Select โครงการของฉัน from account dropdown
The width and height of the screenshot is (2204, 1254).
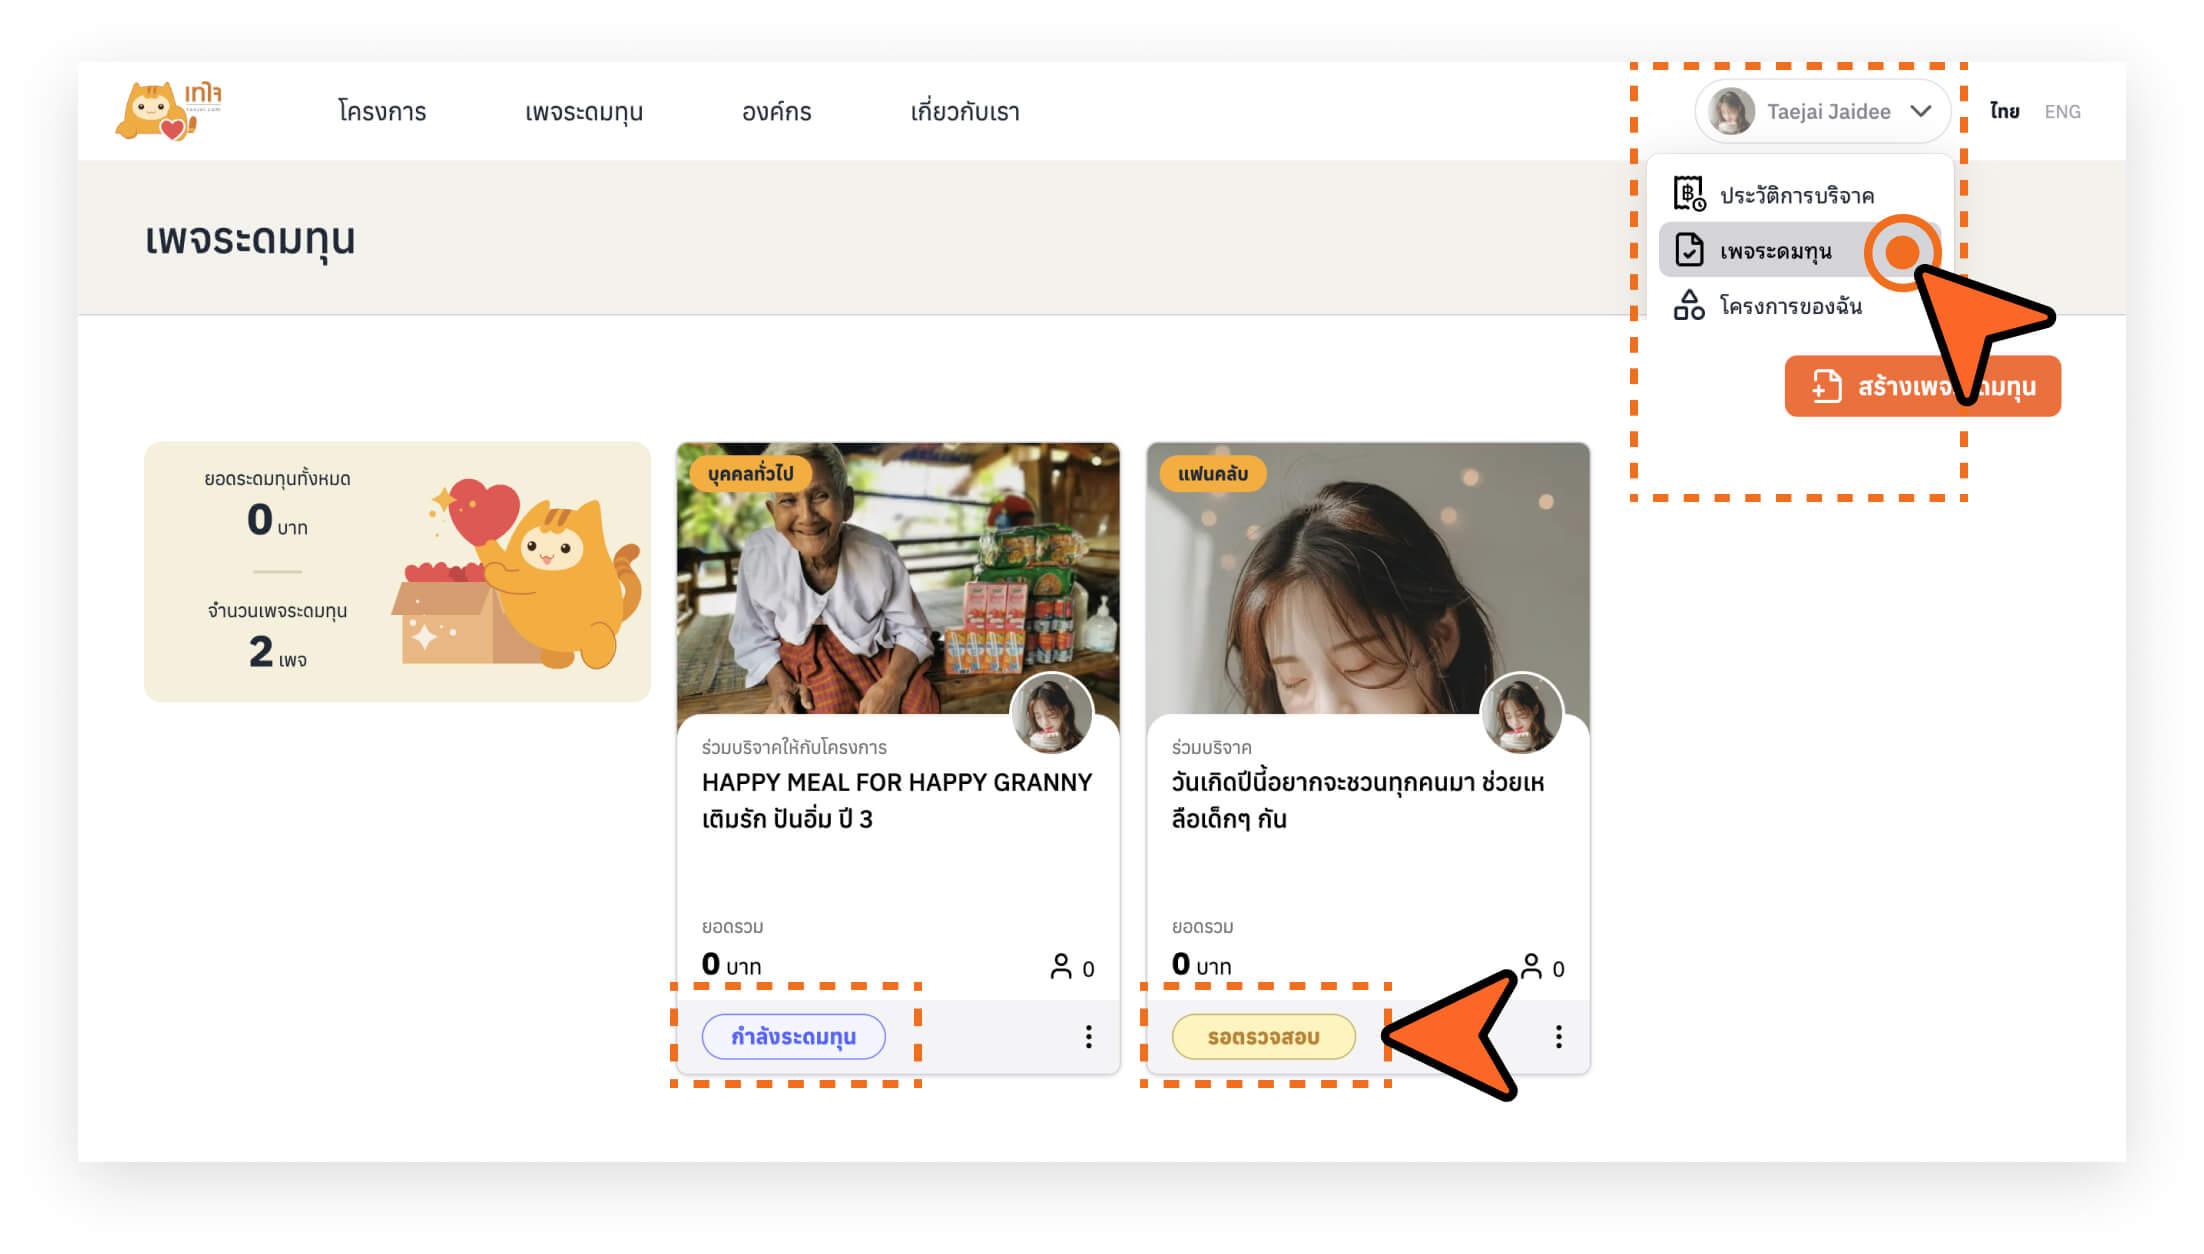pos(1790,306)
